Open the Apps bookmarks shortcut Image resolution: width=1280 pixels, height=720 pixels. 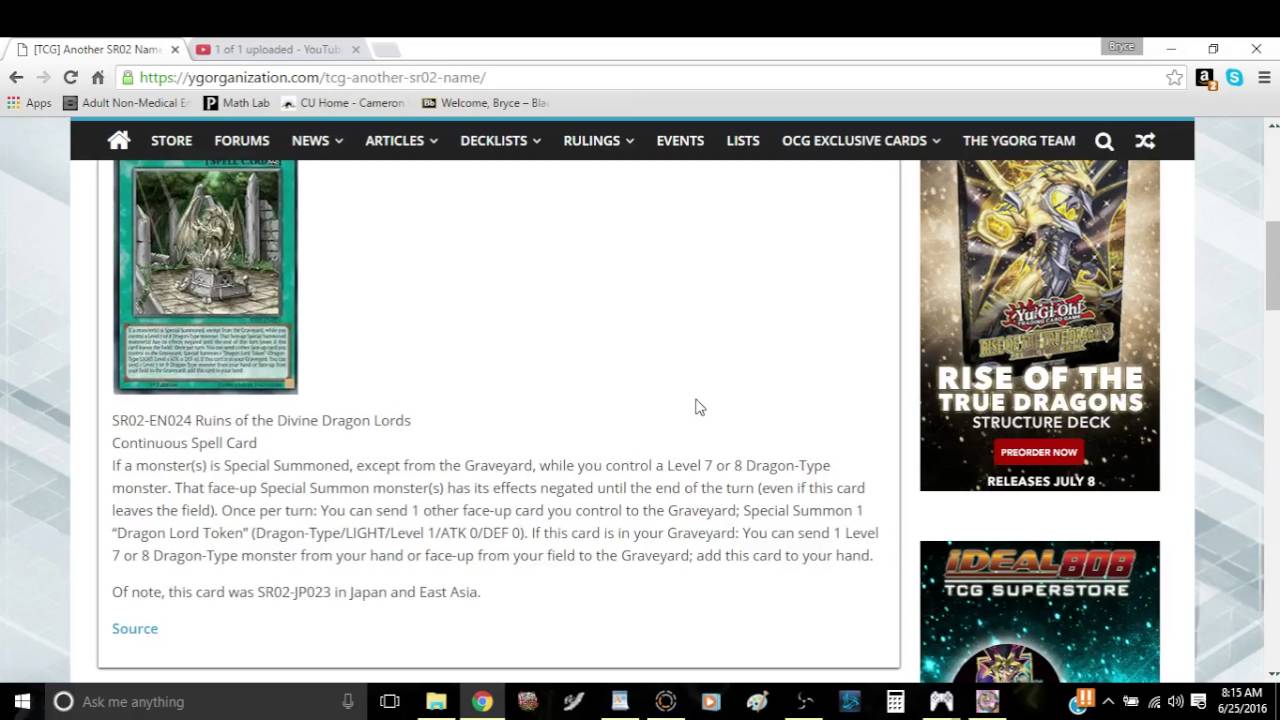pos(29,103)
